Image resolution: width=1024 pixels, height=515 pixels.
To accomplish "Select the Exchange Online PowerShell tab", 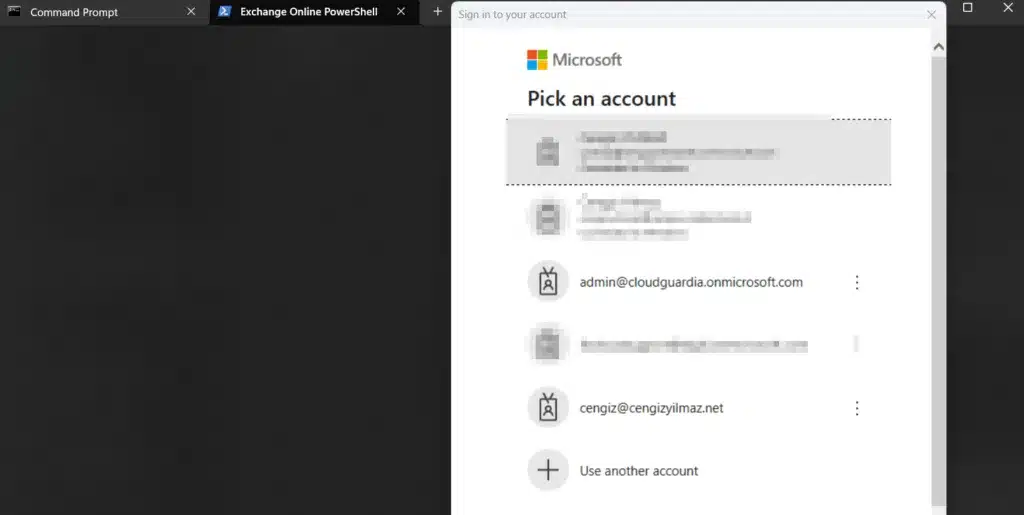I will point(308,12).
